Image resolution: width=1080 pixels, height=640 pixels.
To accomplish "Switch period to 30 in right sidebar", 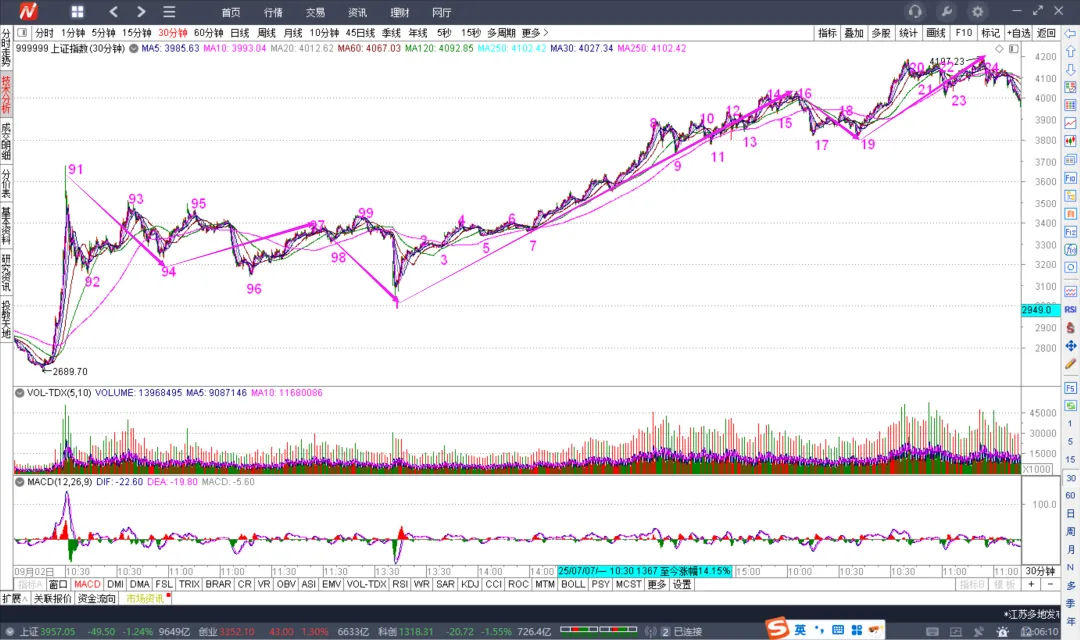I will pyautogui.click(x=1070, y=477).
